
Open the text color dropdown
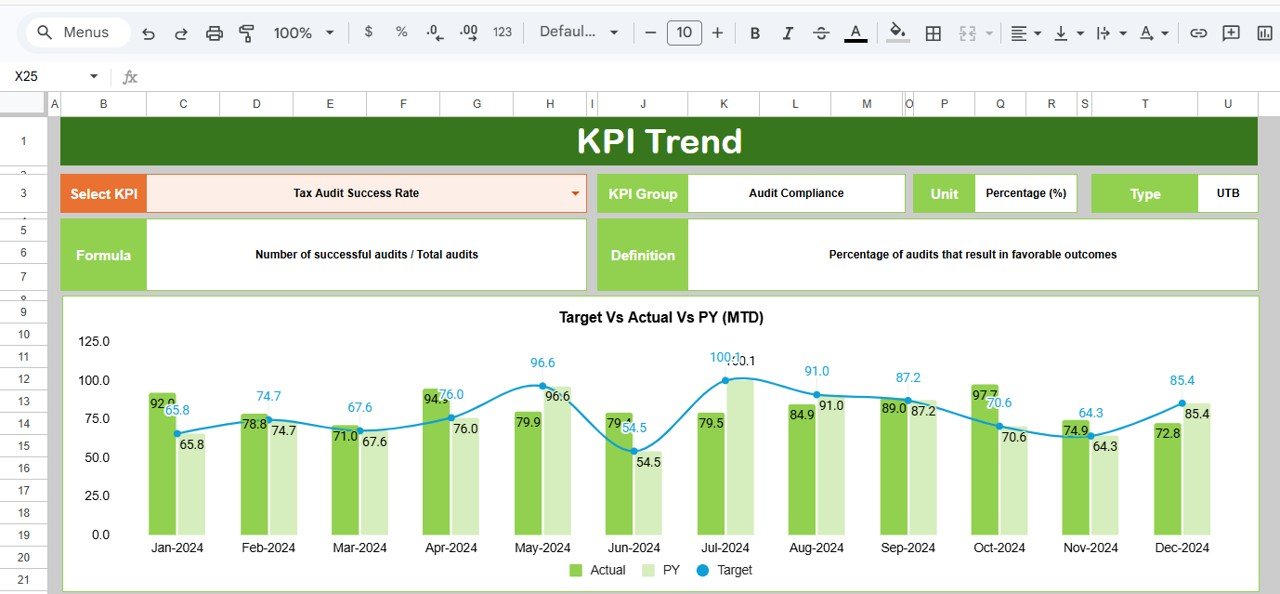click(855, 32)
